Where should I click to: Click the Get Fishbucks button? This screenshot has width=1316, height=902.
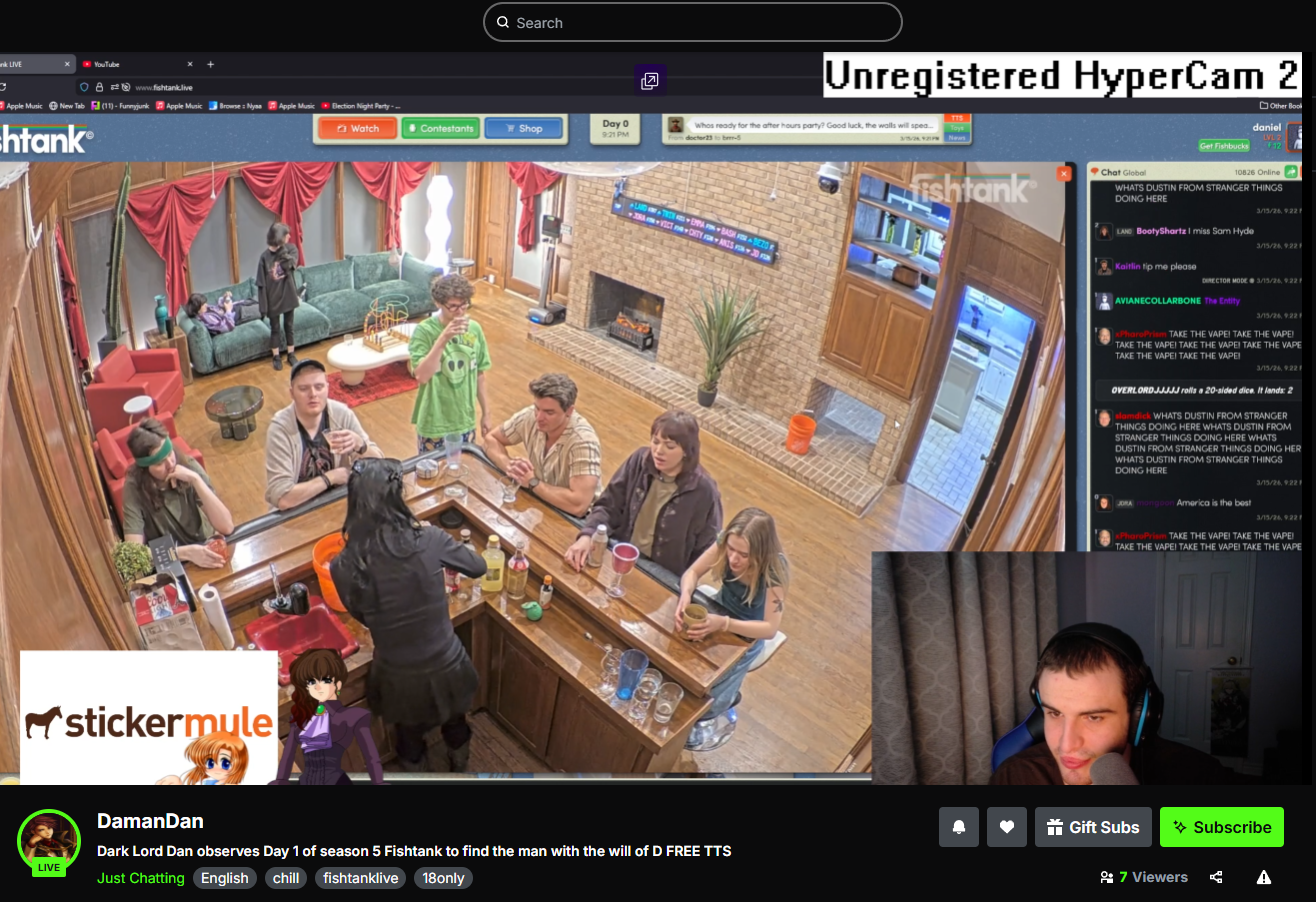1224,146
